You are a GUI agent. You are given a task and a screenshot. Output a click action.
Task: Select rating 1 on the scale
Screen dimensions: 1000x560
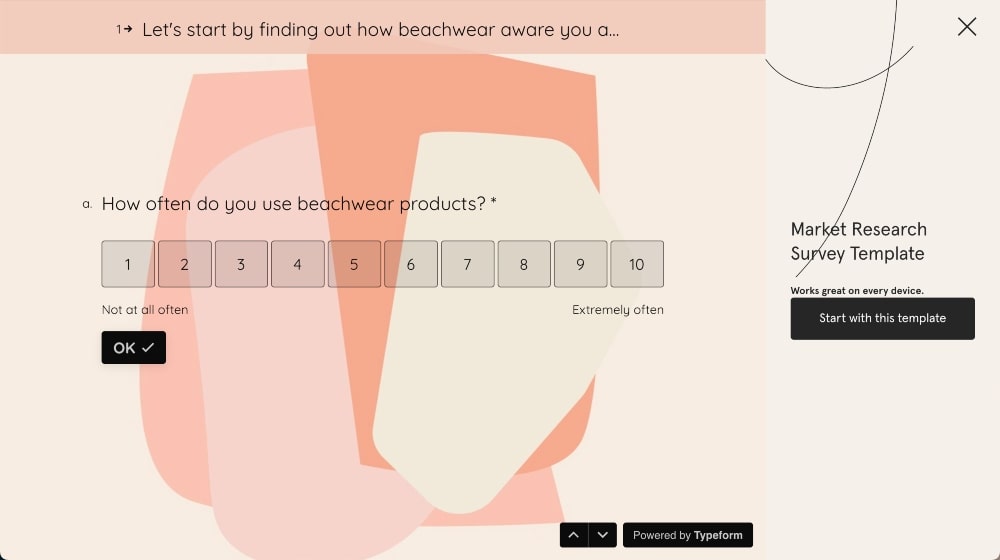tap(128, 264)
